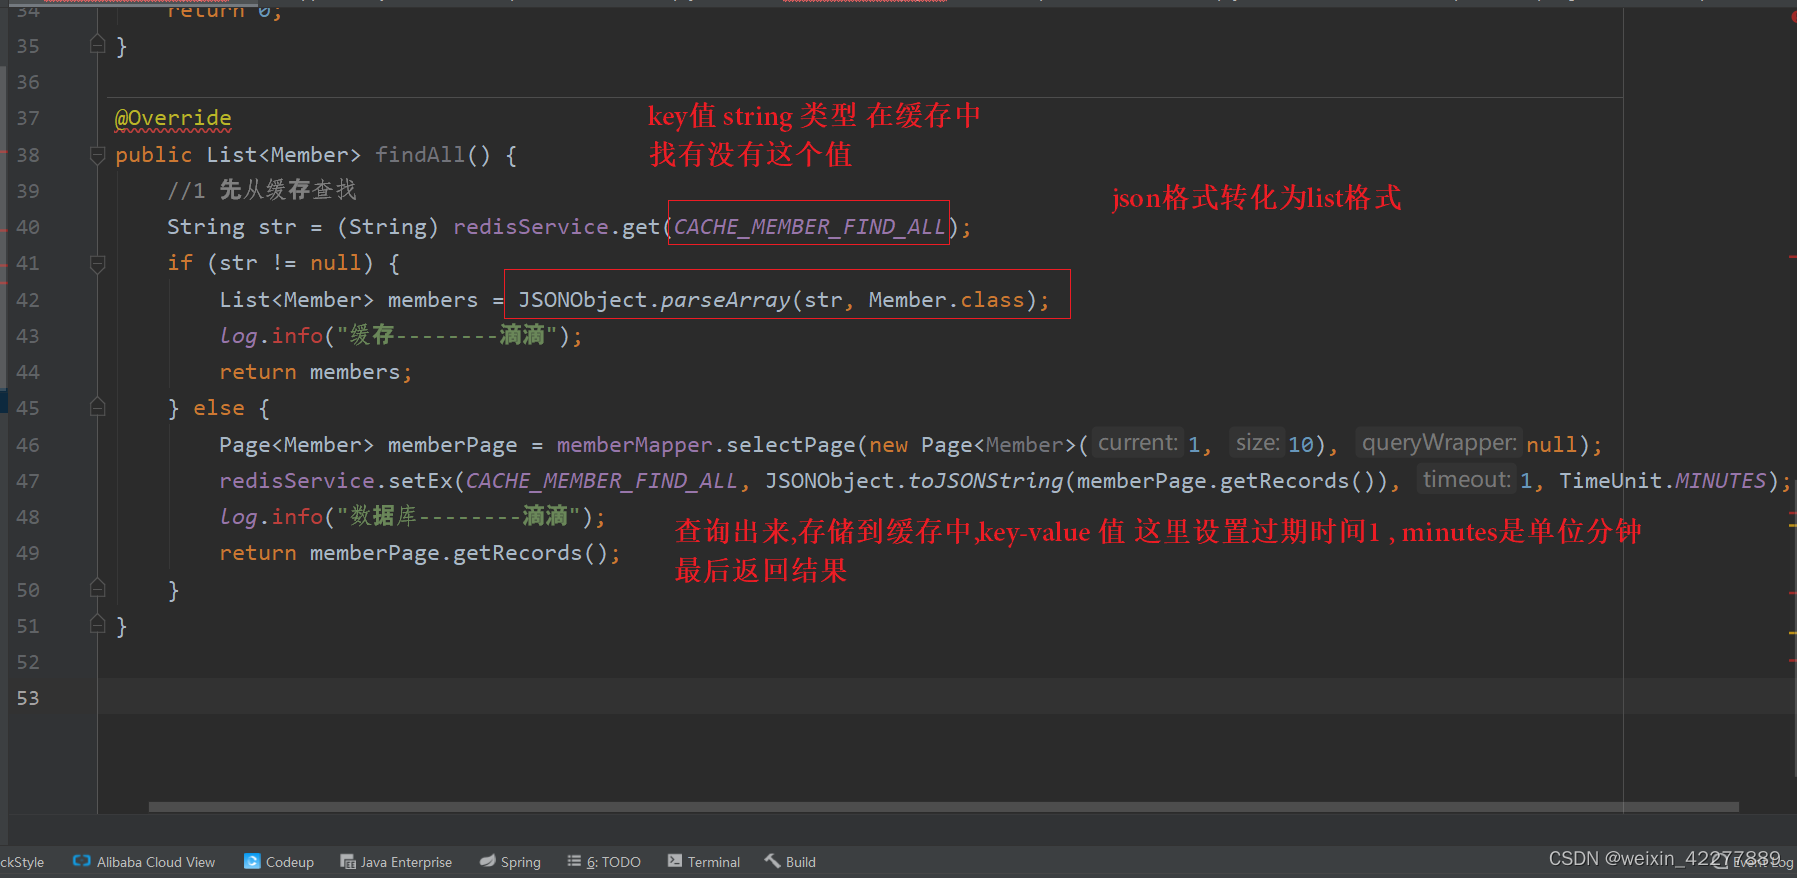The height and width of the screenshot is (878, 1797).
Task: Click 'String str' declaration on line 40
Action: pyautogui.click(x=232, y=227)
